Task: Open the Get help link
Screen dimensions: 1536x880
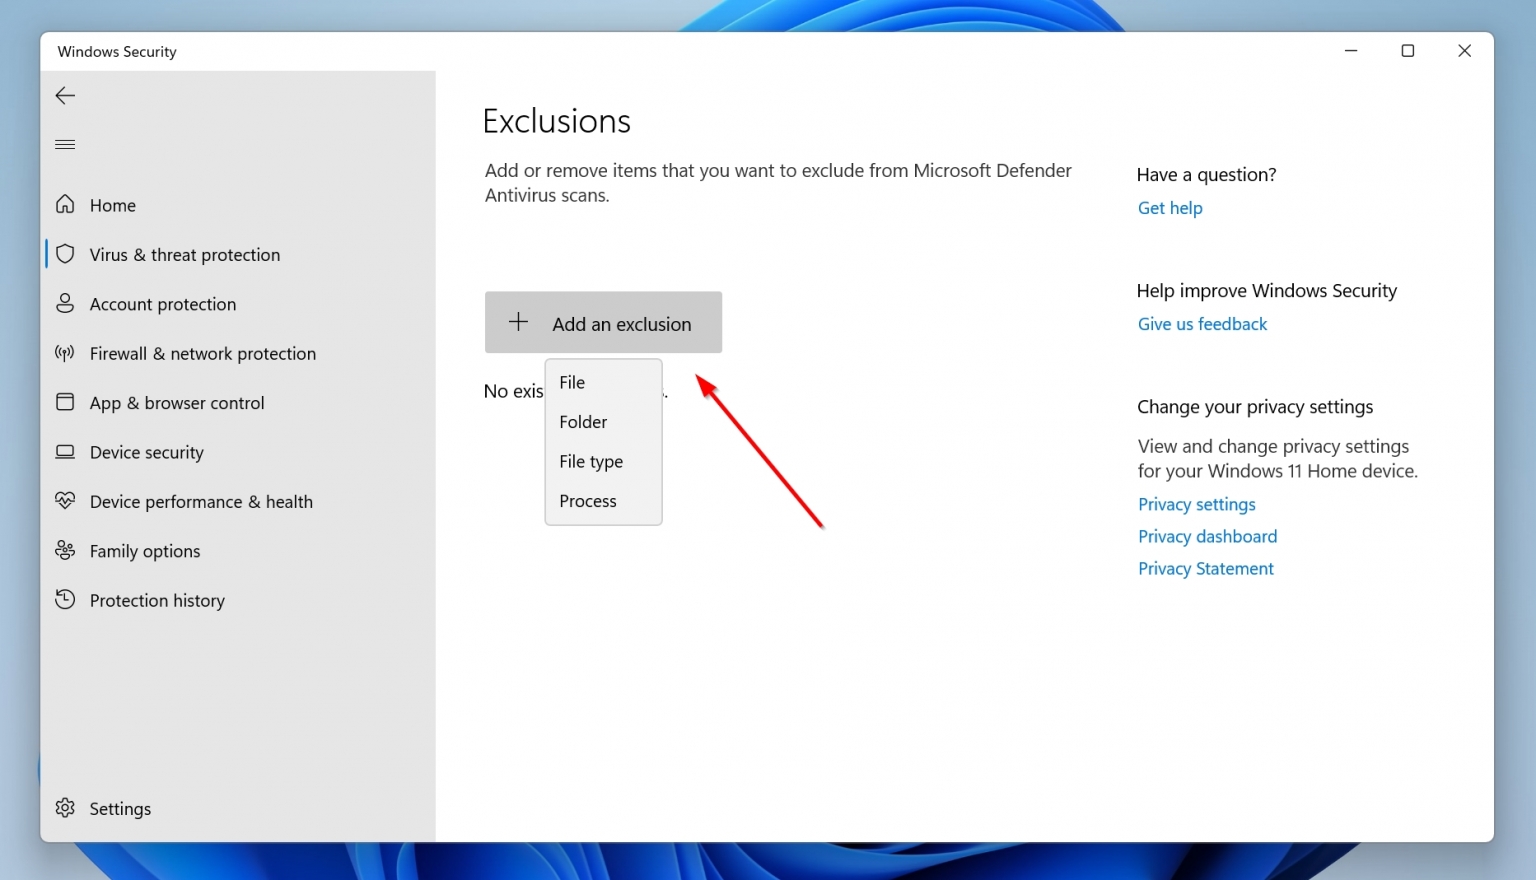Action: 1170,207
